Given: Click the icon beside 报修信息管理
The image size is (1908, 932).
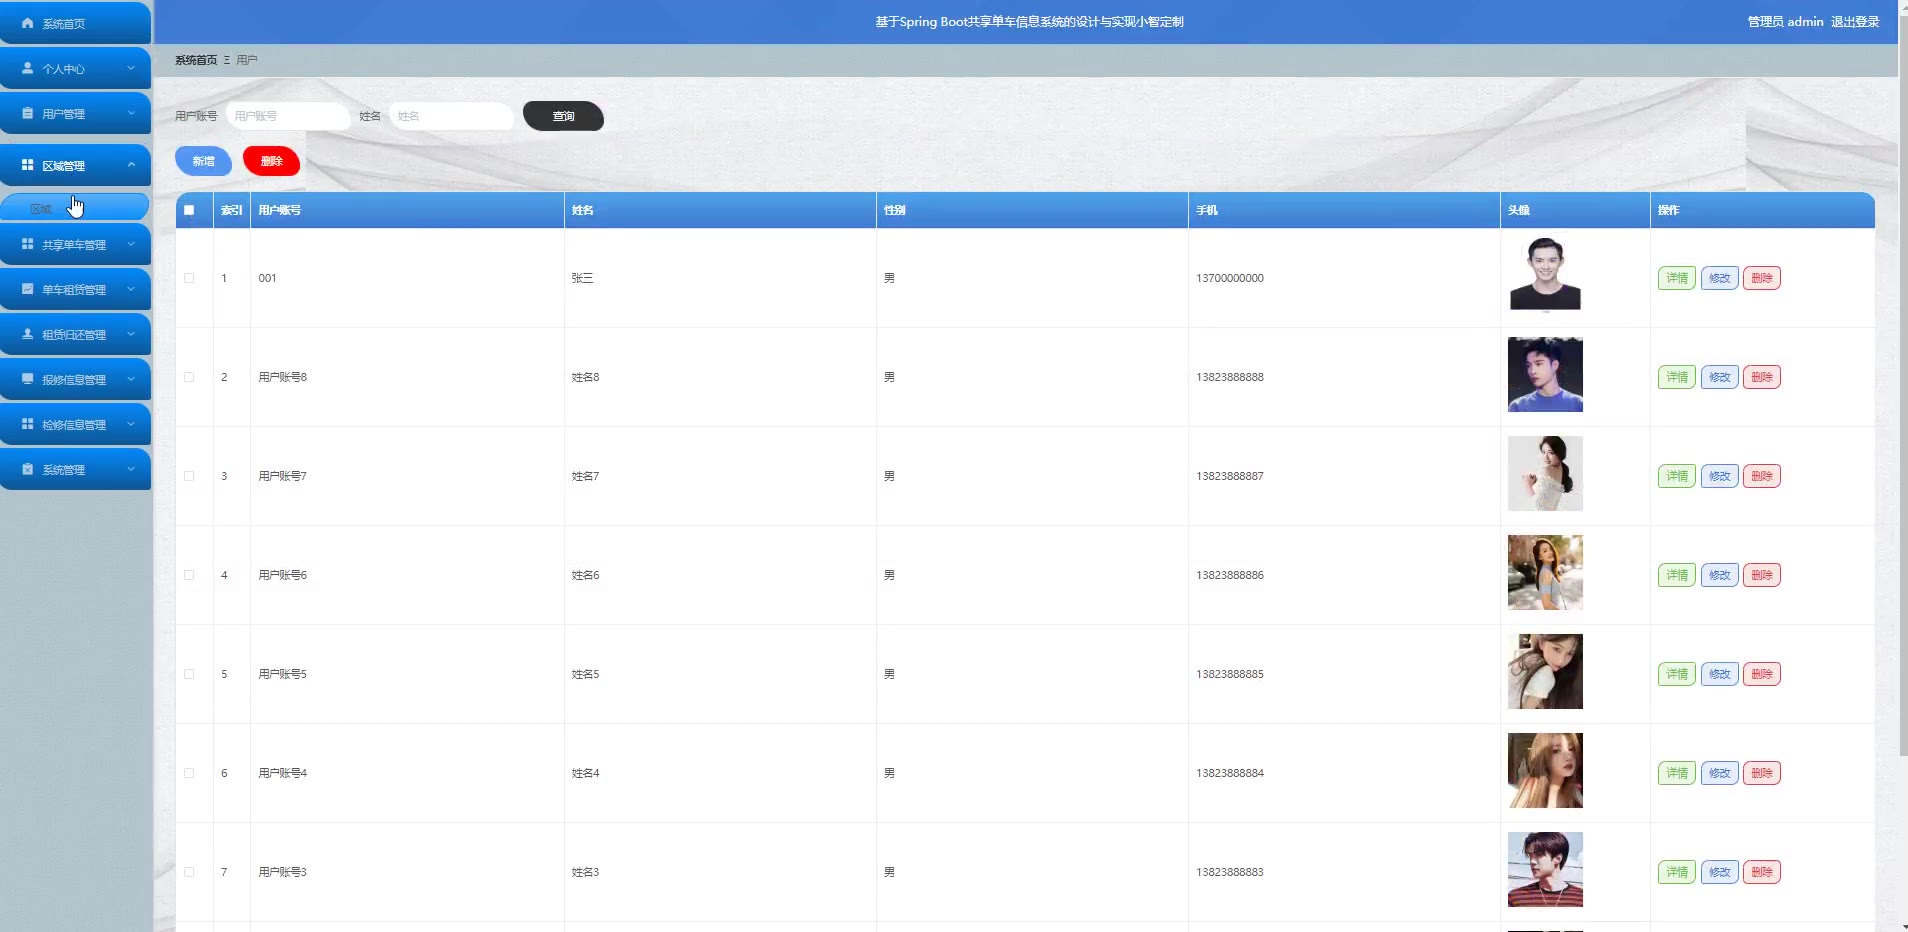Looking at the screenshot, I should (x=27, y=379).
